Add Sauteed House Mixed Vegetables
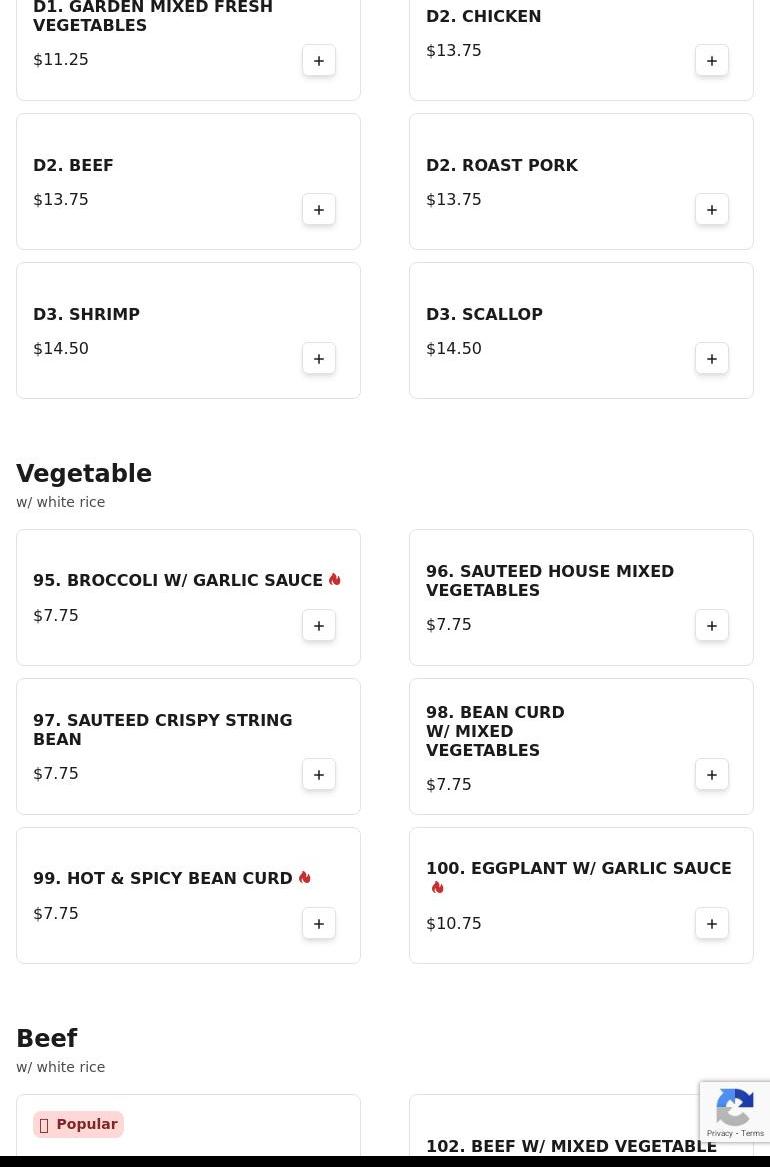Screen dimensions: 770x1167 pyautogui.click(x=711, y=625)
